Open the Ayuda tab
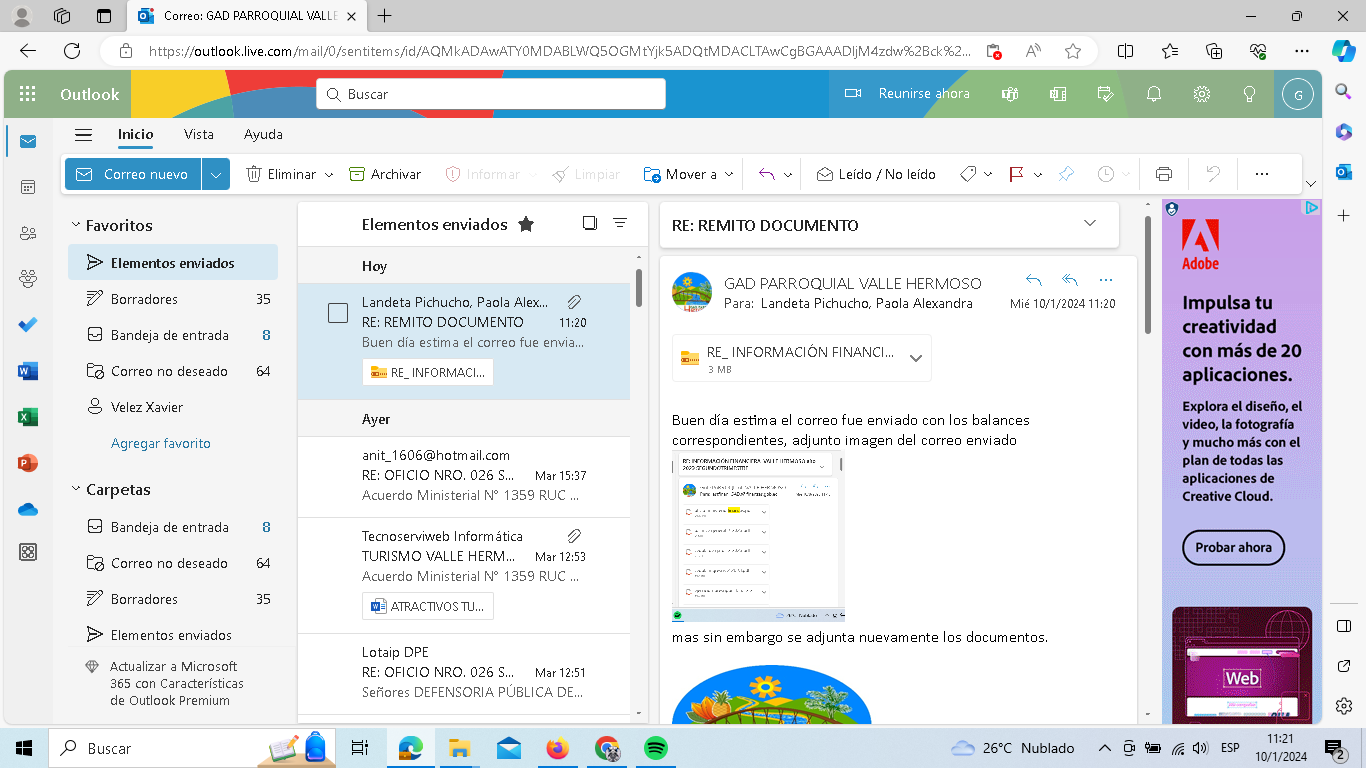The image size is (1366, 768). (x=263, y=134)
